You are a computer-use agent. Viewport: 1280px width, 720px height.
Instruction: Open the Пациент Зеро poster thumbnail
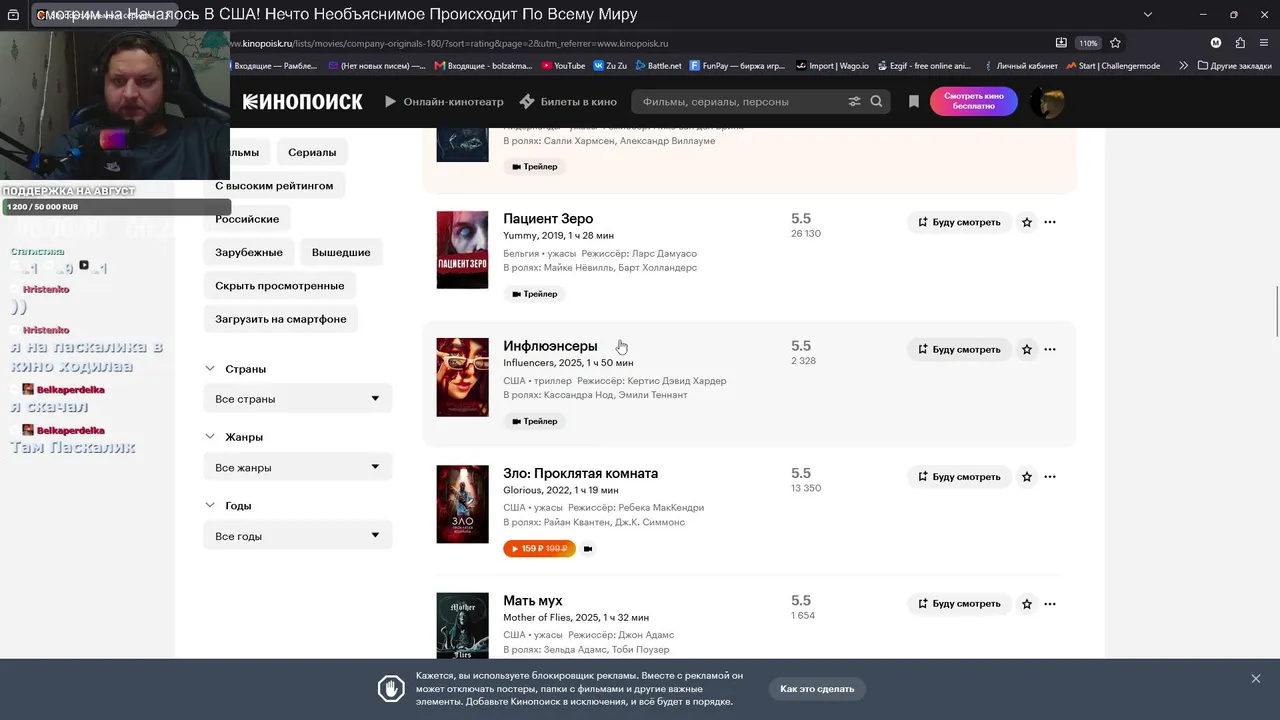[x=462, y=250]
